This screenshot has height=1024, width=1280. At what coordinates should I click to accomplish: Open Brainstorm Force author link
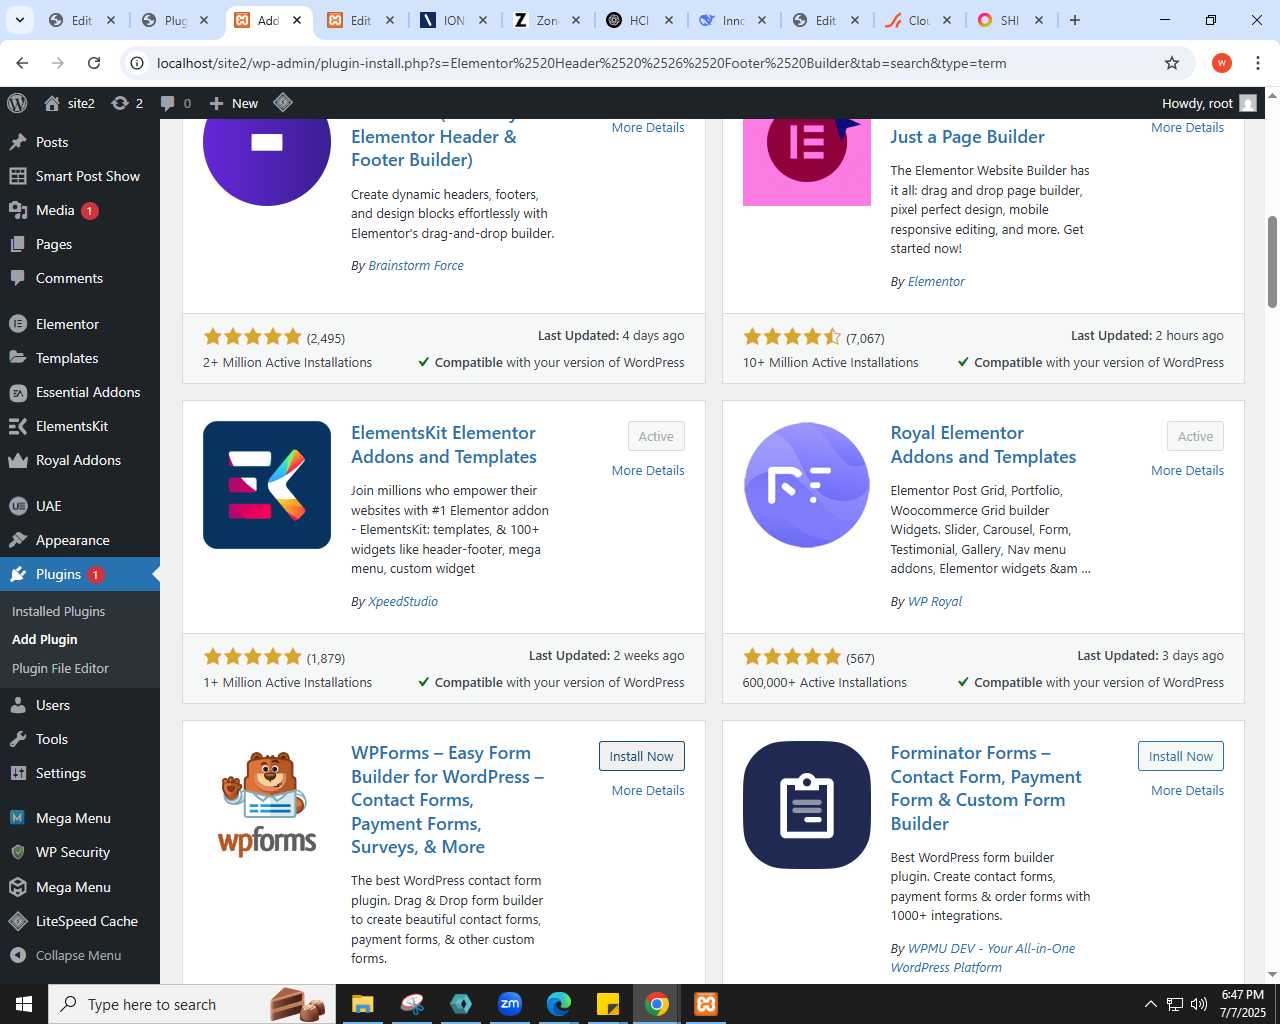pyautogui.click(x=416, y=265)
